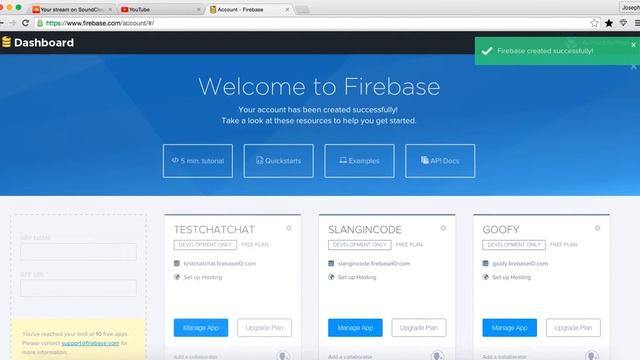This screenshot has width=640, height=360.
Task: Click Upgrade Plan on SLANGINCODE card
Action: tap(419, 328)
